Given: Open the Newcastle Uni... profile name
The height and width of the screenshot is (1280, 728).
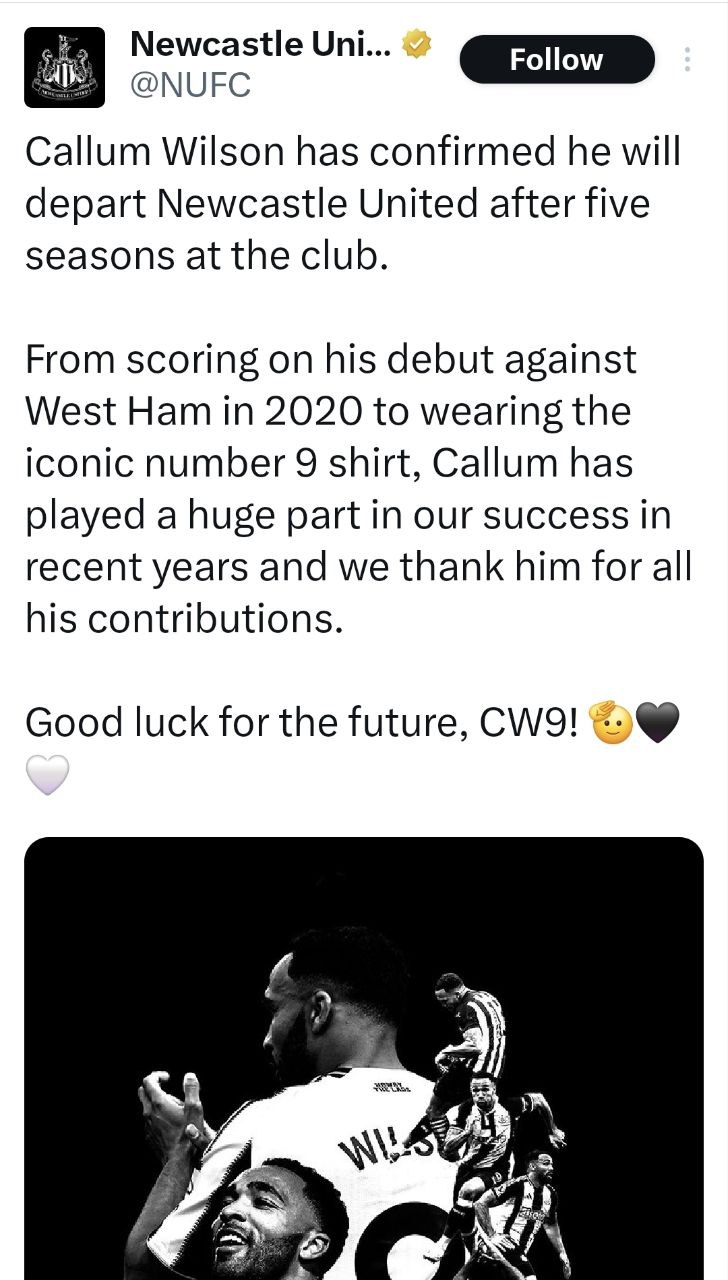Looking at the screenshot, I should click(x=262, y=44).
